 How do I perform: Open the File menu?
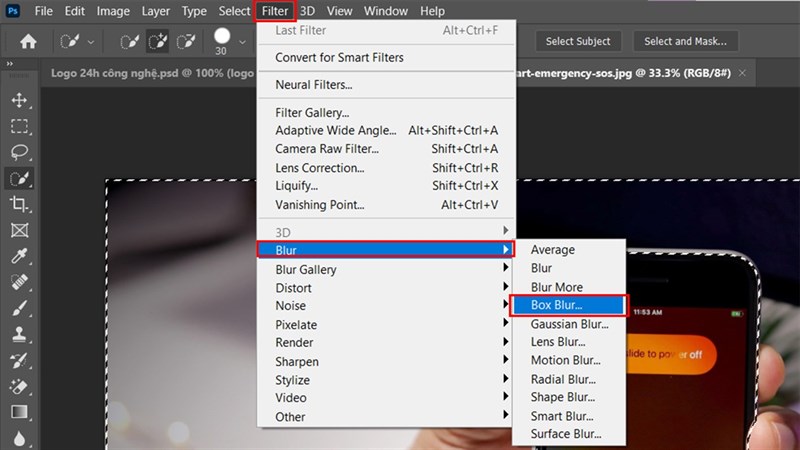tap(43, 11)
